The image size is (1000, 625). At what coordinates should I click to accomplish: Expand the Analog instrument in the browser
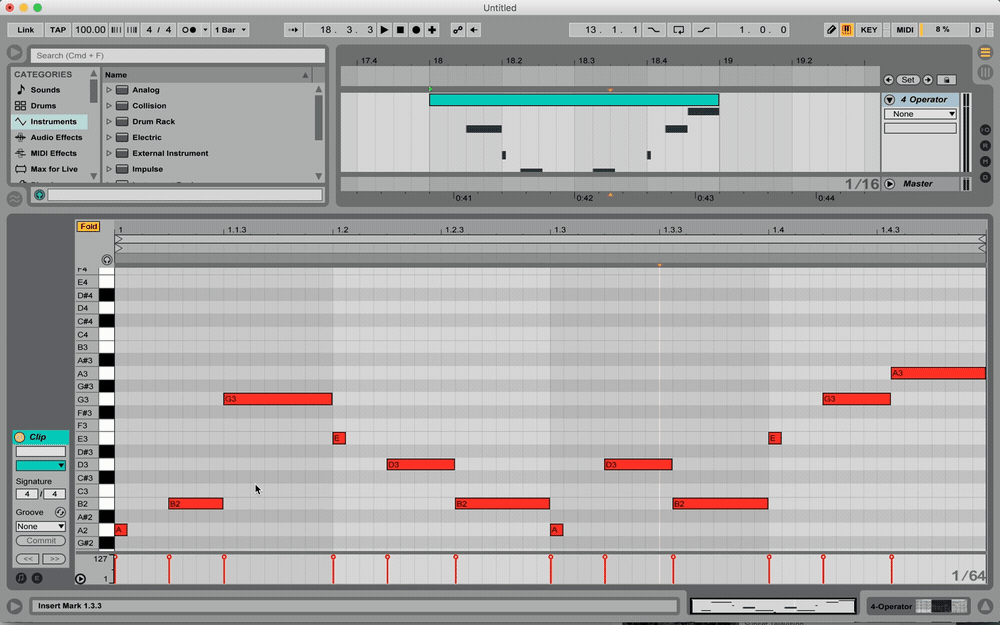tap(110, 89)
